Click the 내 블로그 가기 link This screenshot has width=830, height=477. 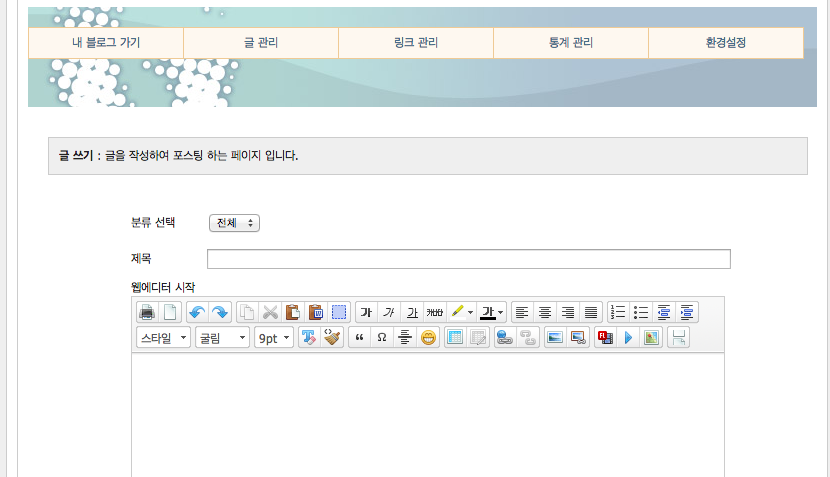[106, 43]
